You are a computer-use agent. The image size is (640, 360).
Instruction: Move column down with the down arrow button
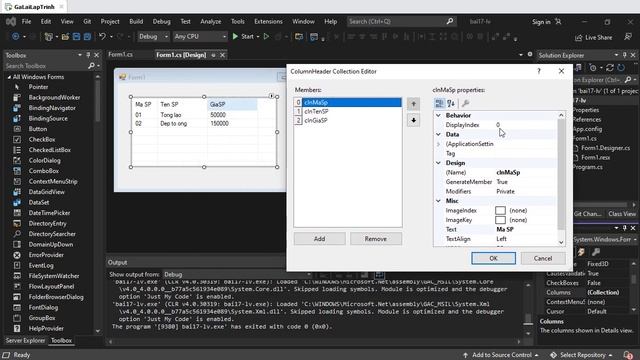413,120
